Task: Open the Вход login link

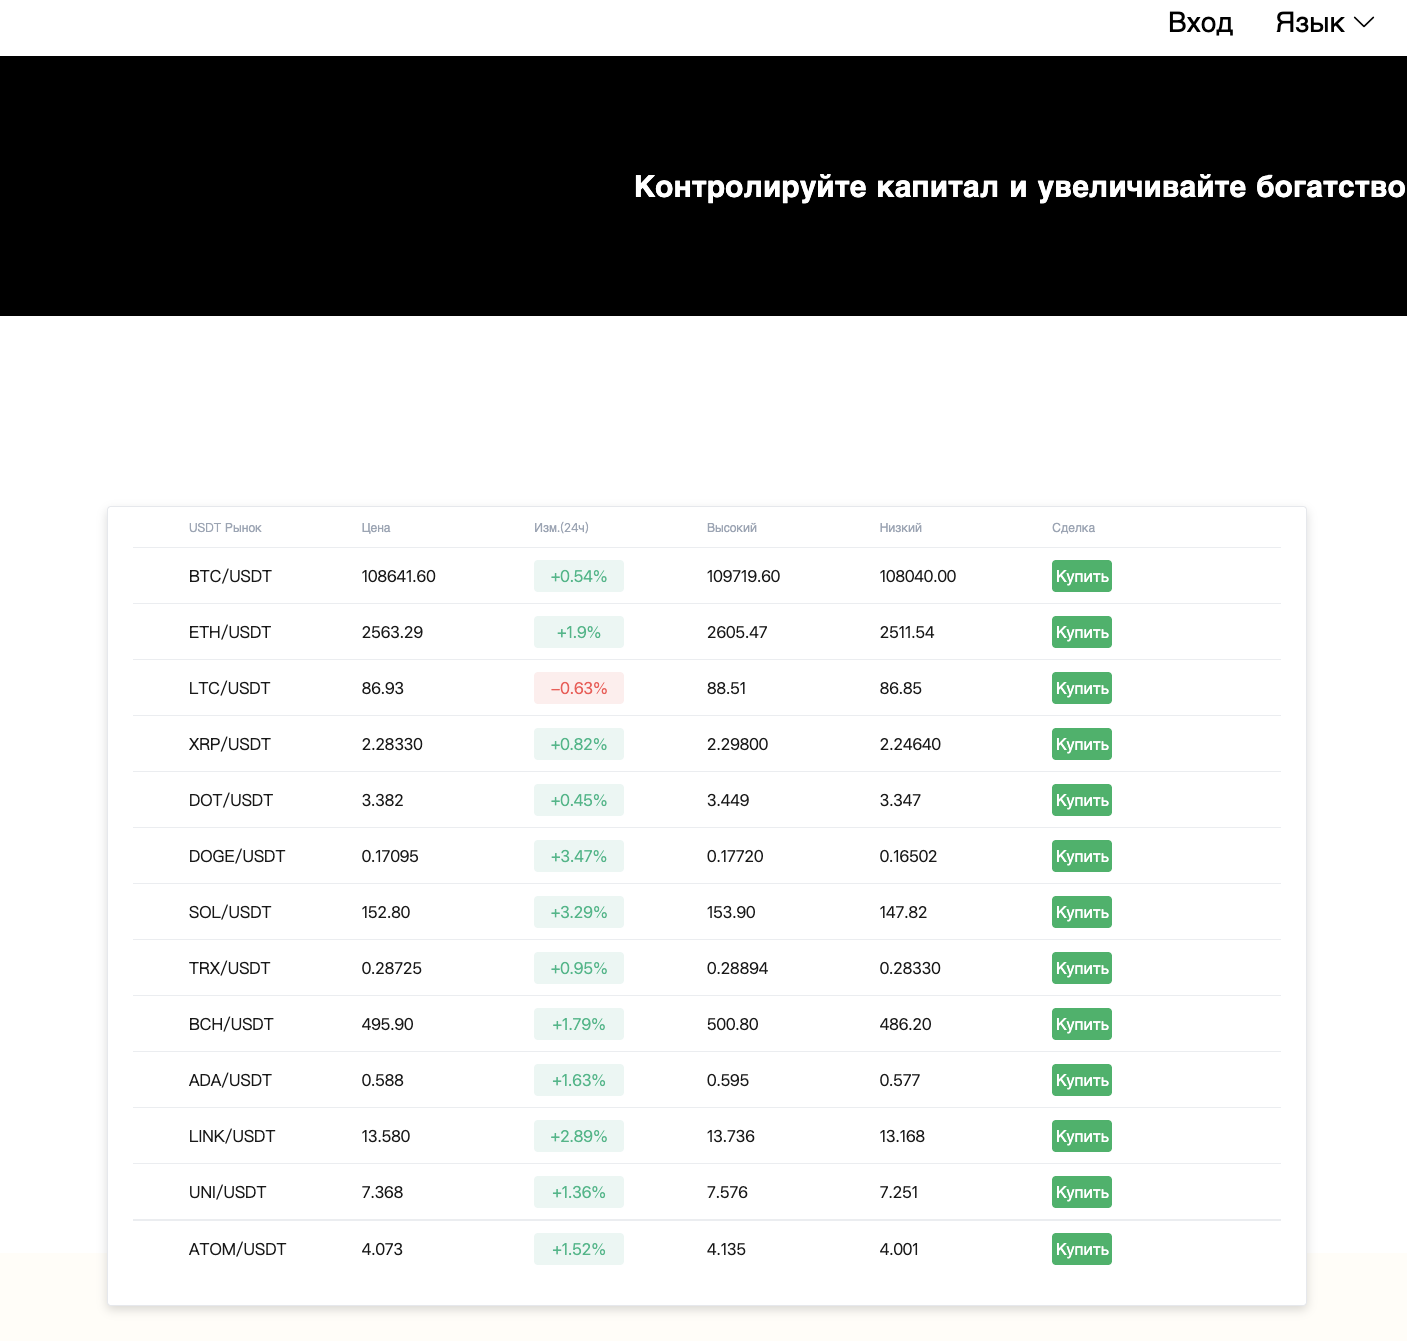Action: click(x=1200, y=22)
